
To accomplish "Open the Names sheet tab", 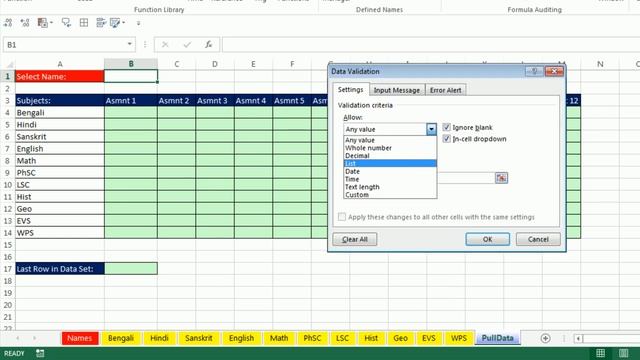I will coord(80,338).
